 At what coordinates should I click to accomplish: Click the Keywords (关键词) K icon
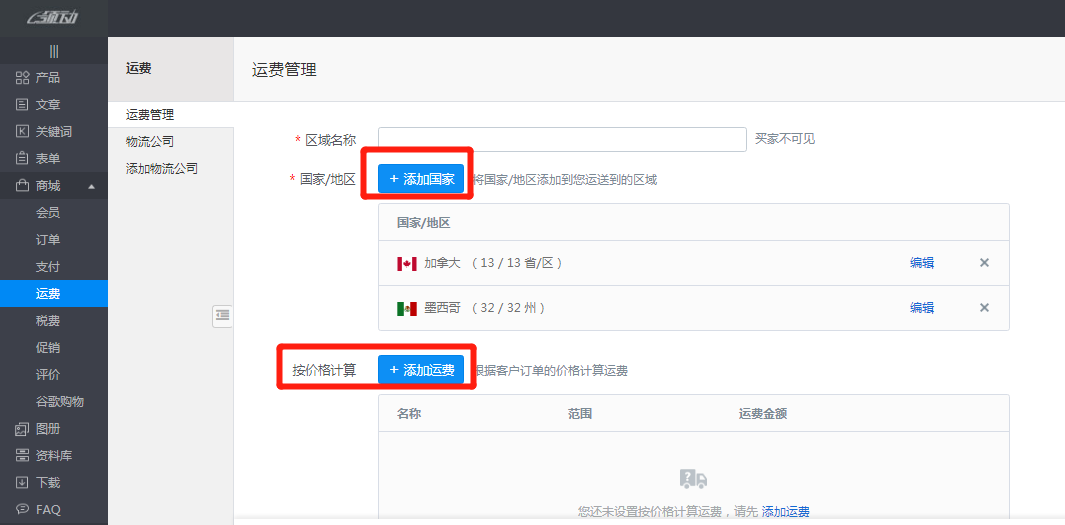tap(22, 132)
